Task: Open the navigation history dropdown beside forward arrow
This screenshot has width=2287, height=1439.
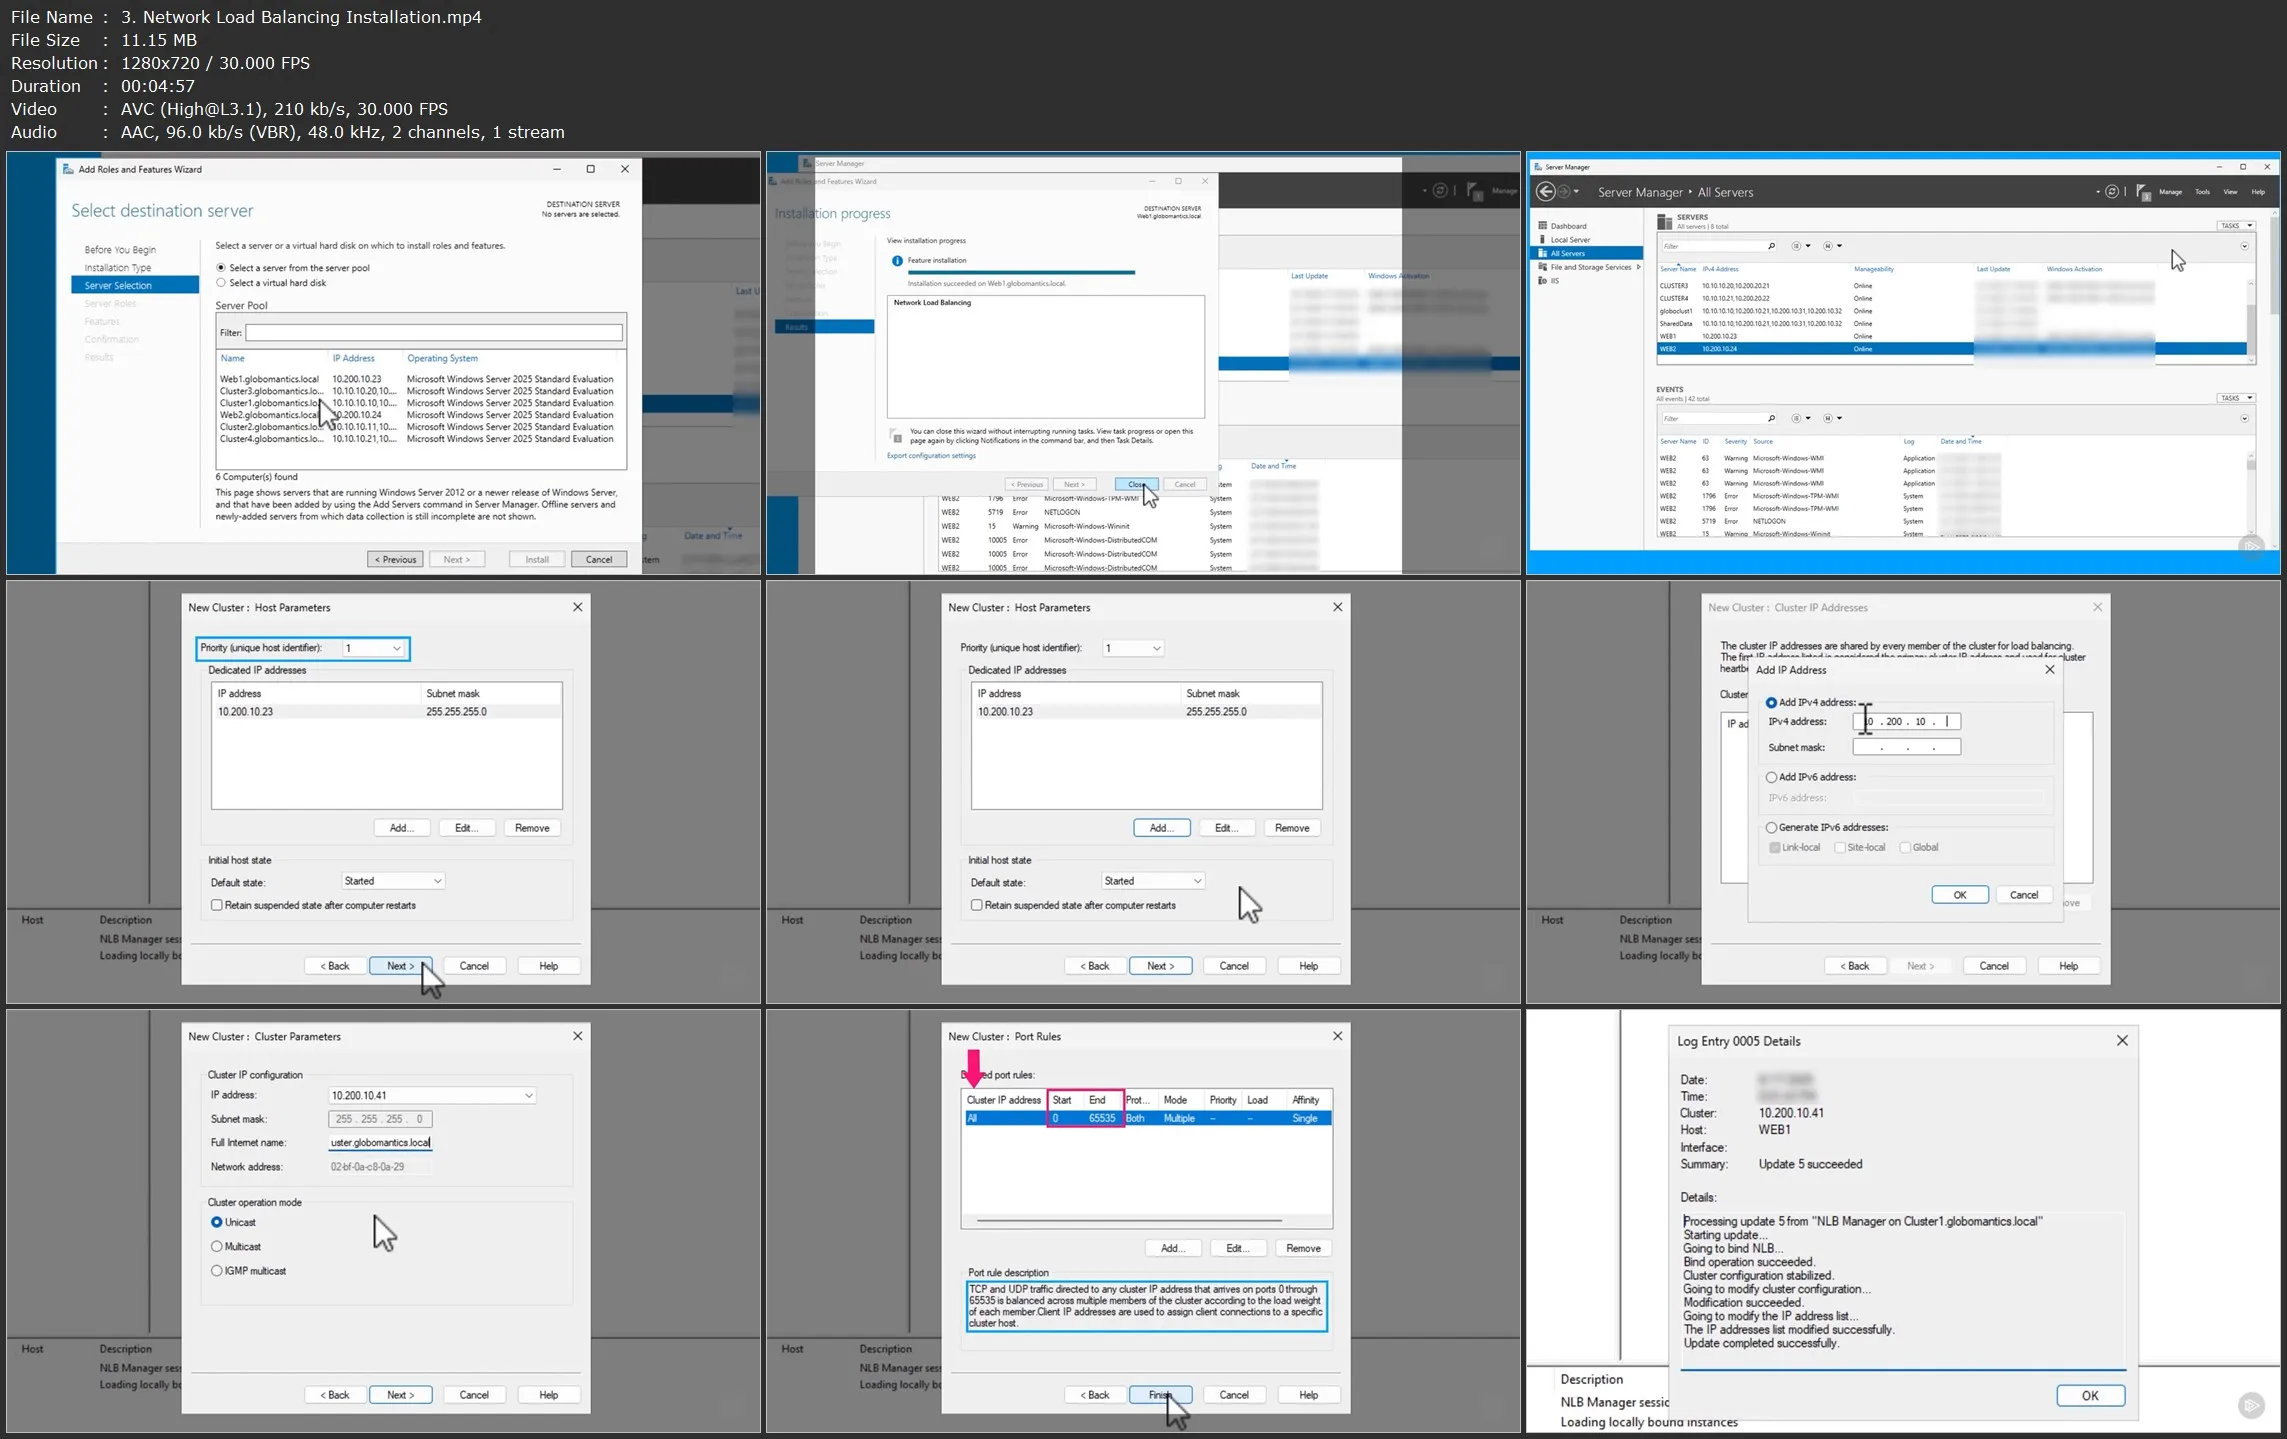Action: pyautogui.click(x=1577, y=192)
